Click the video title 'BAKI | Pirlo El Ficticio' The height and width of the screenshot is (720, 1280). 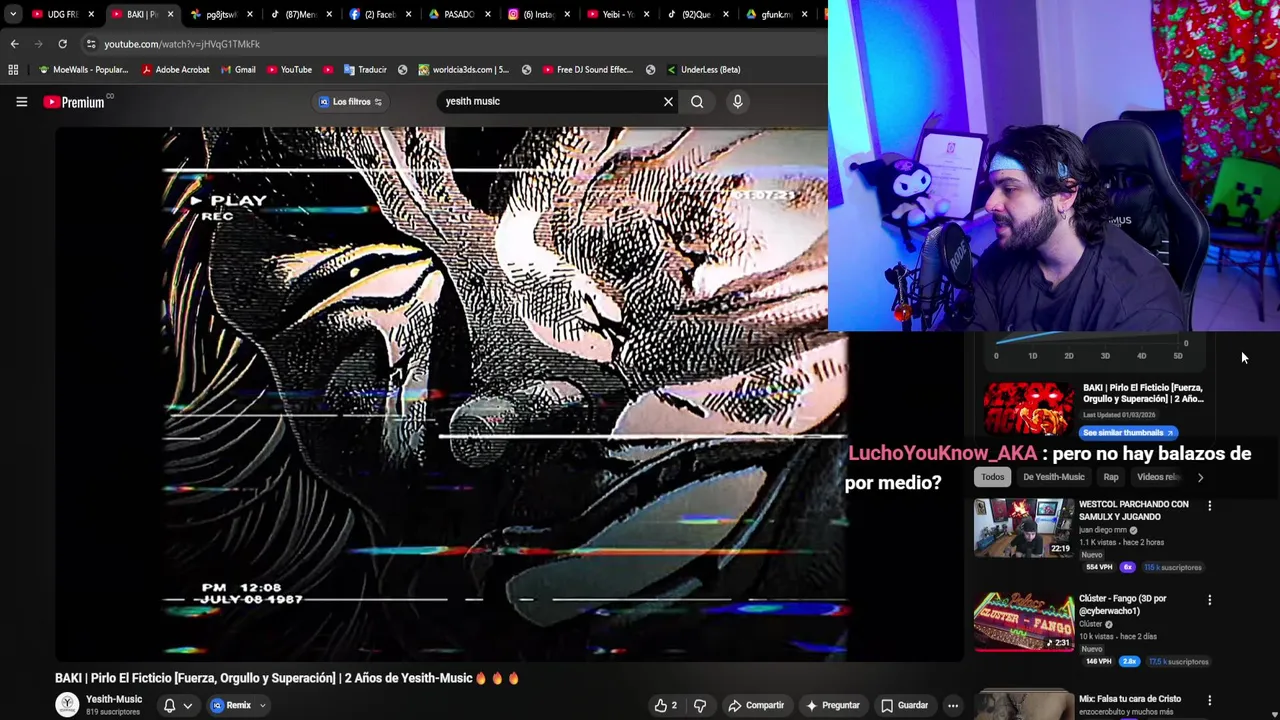(x=286, y=678)
